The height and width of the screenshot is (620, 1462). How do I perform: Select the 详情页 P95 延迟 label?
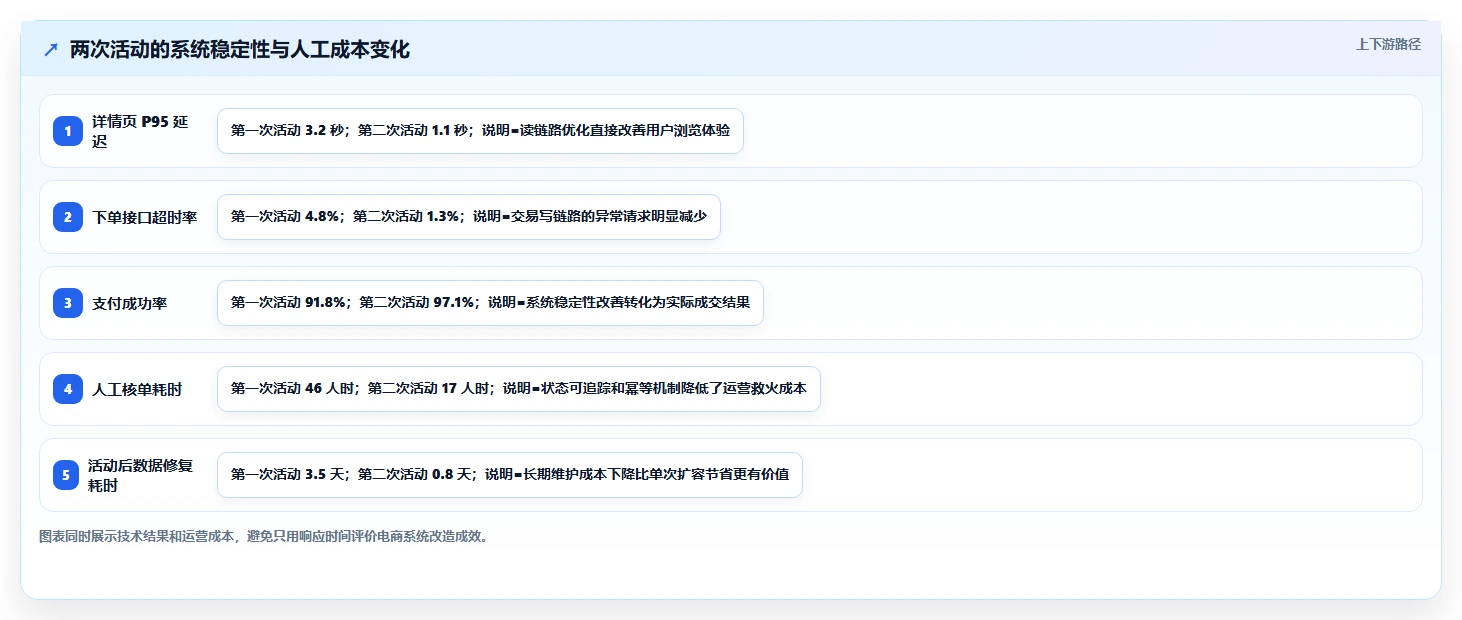[140, 131]
